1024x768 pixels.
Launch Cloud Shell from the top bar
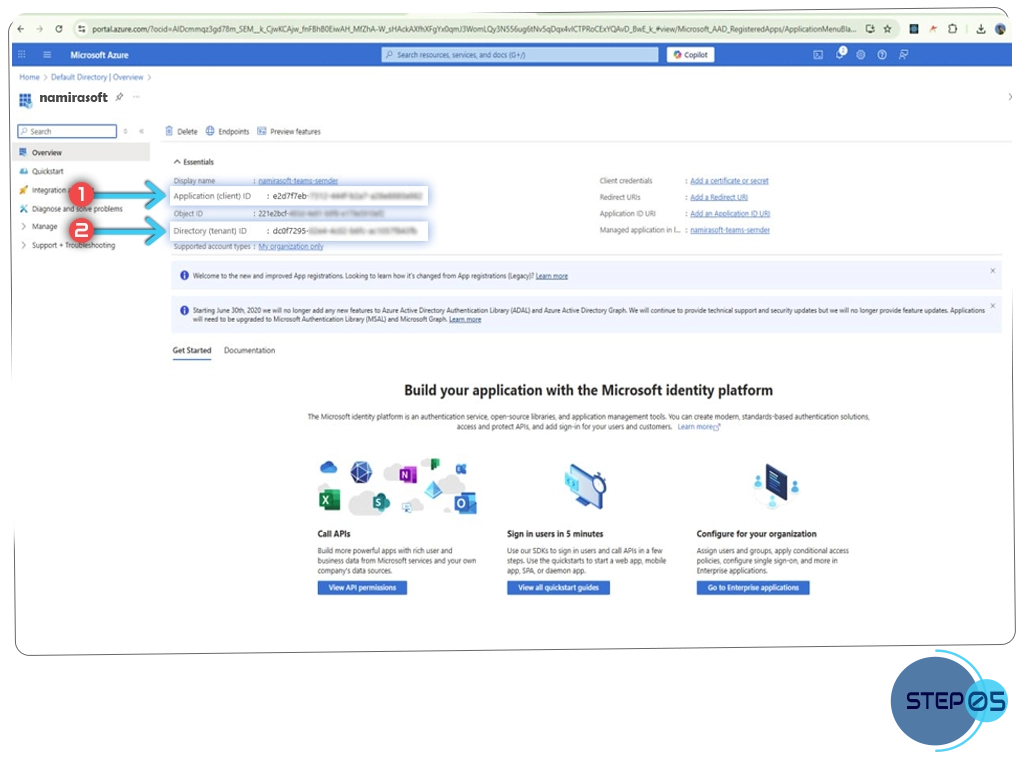[818, 55]
